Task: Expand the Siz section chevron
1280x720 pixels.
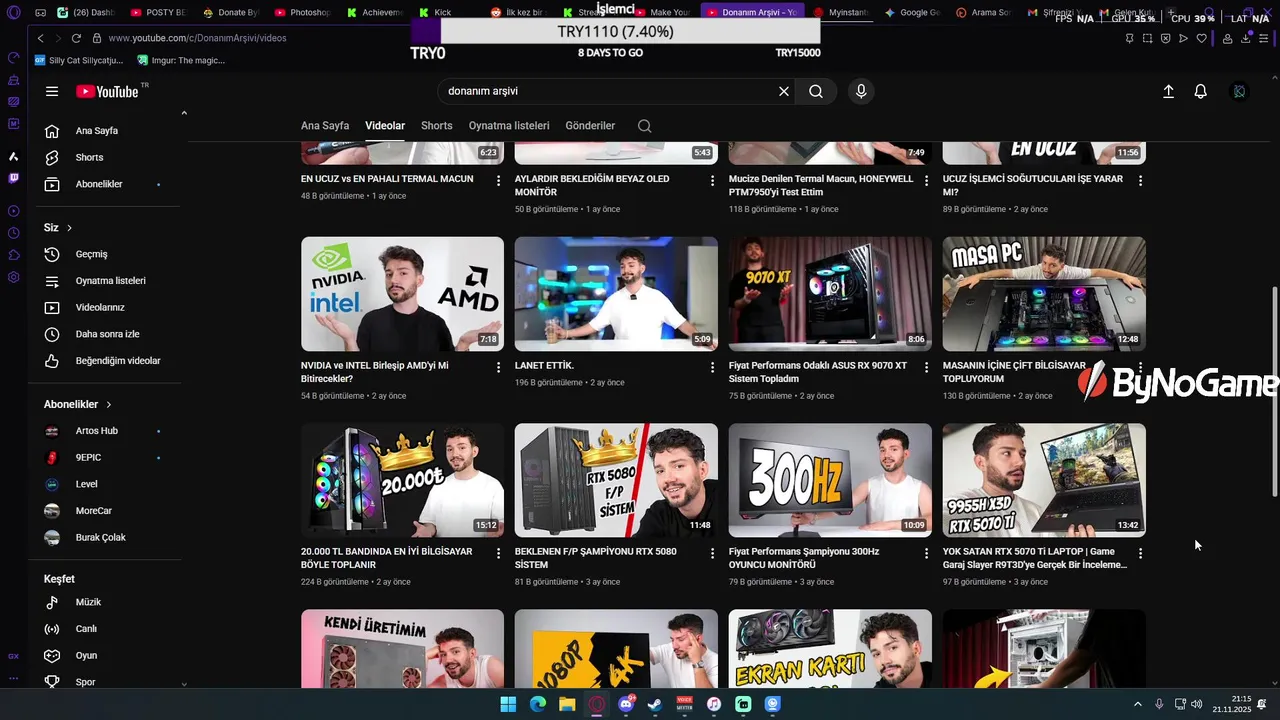Action: click(x=69, y=228)
